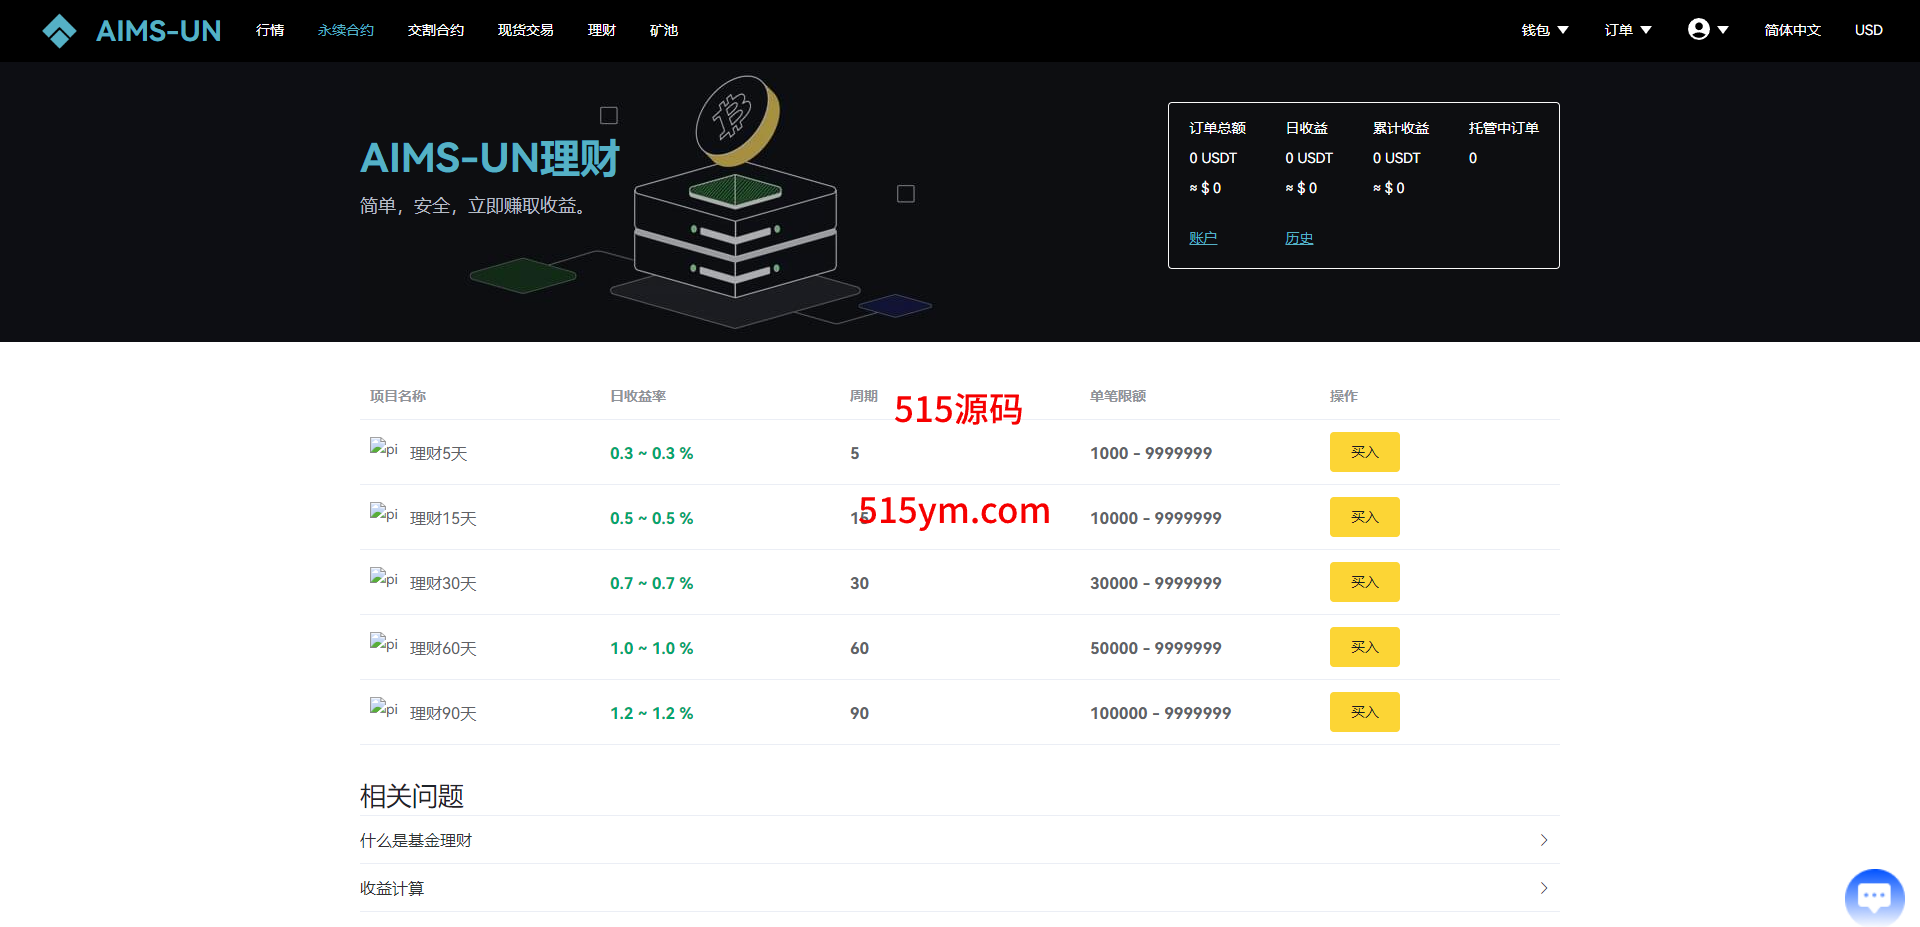This screenshot has height=927, width=1920.
Task: Buy the 理财5天 product with 买入
Action: tap(1364, 452)
